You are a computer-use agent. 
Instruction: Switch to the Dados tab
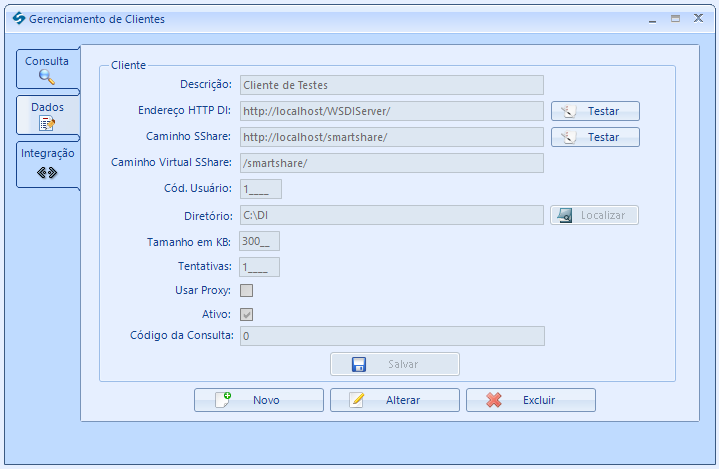click(x=48, y=115)
